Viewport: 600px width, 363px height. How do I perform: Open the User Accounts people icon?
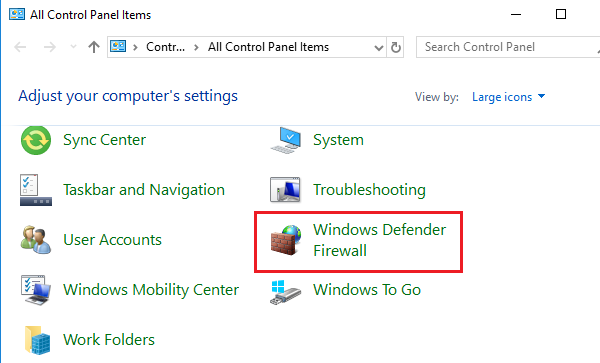click(x=36, y=240)
